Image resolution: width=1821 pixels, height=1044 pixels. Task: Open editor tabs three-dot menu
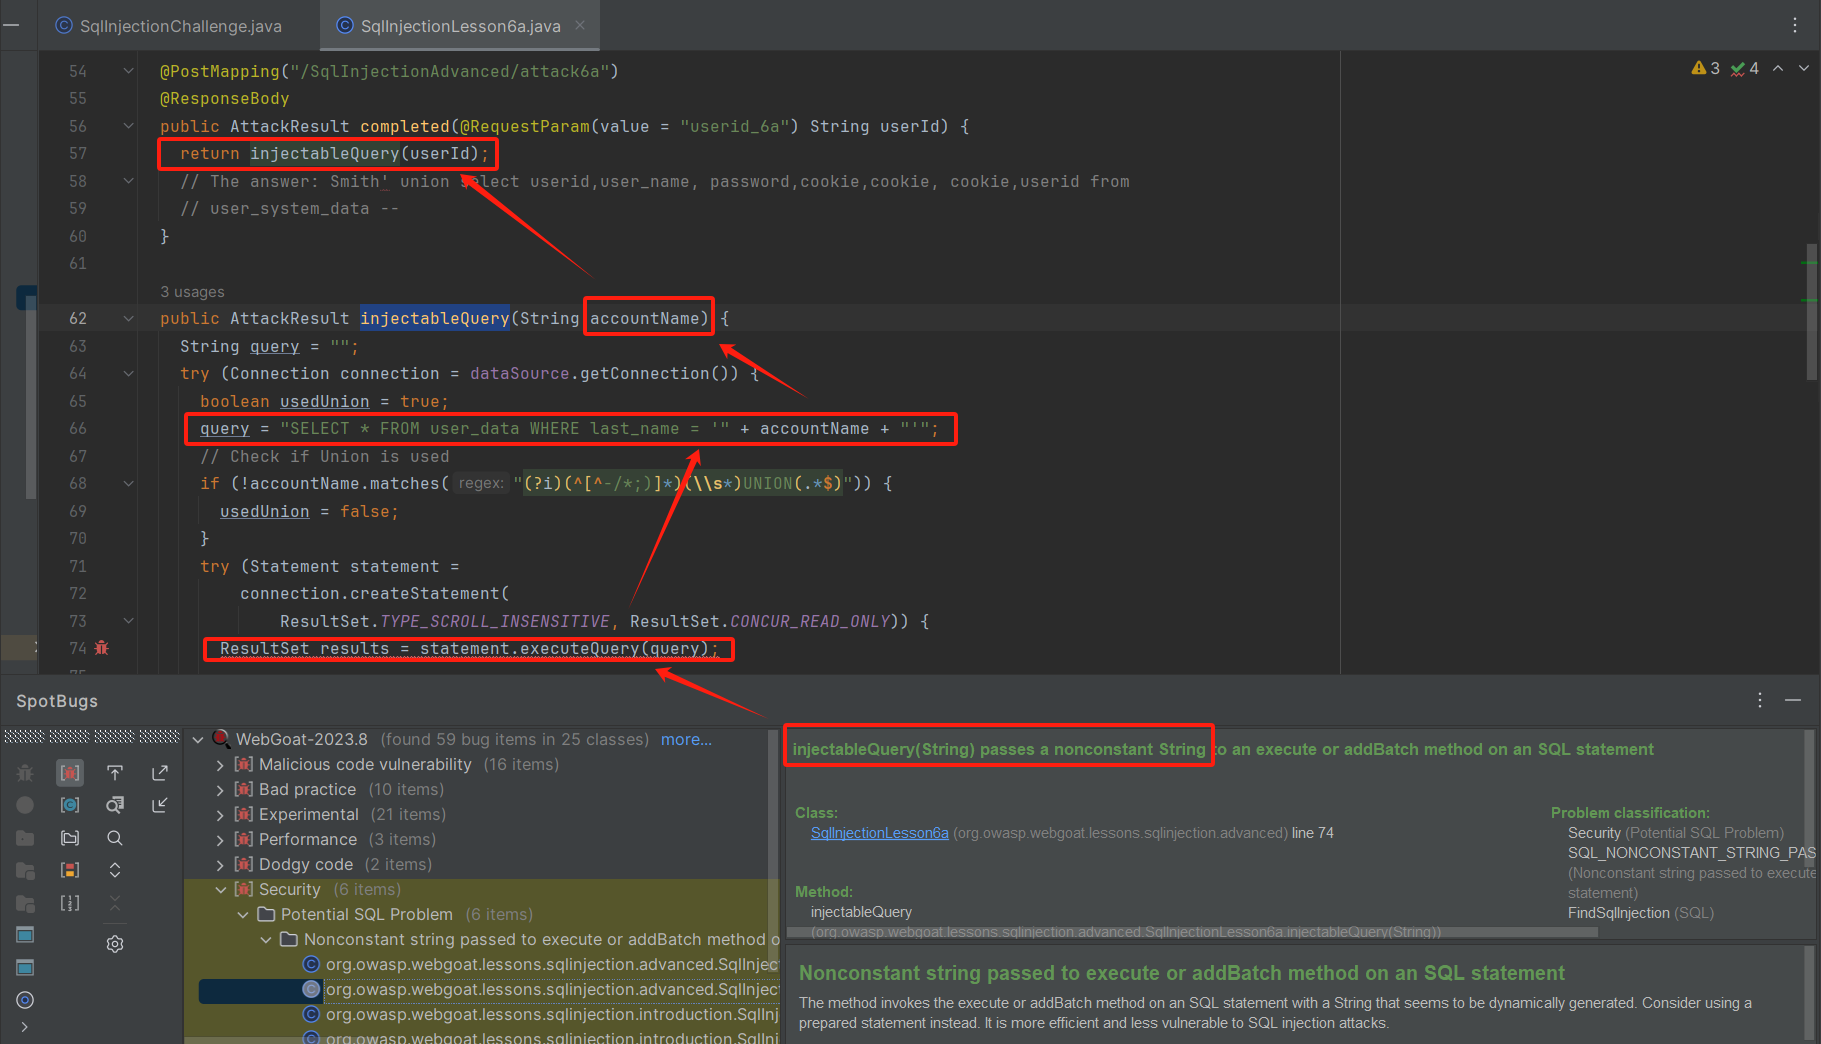[x=1795, y=25]
